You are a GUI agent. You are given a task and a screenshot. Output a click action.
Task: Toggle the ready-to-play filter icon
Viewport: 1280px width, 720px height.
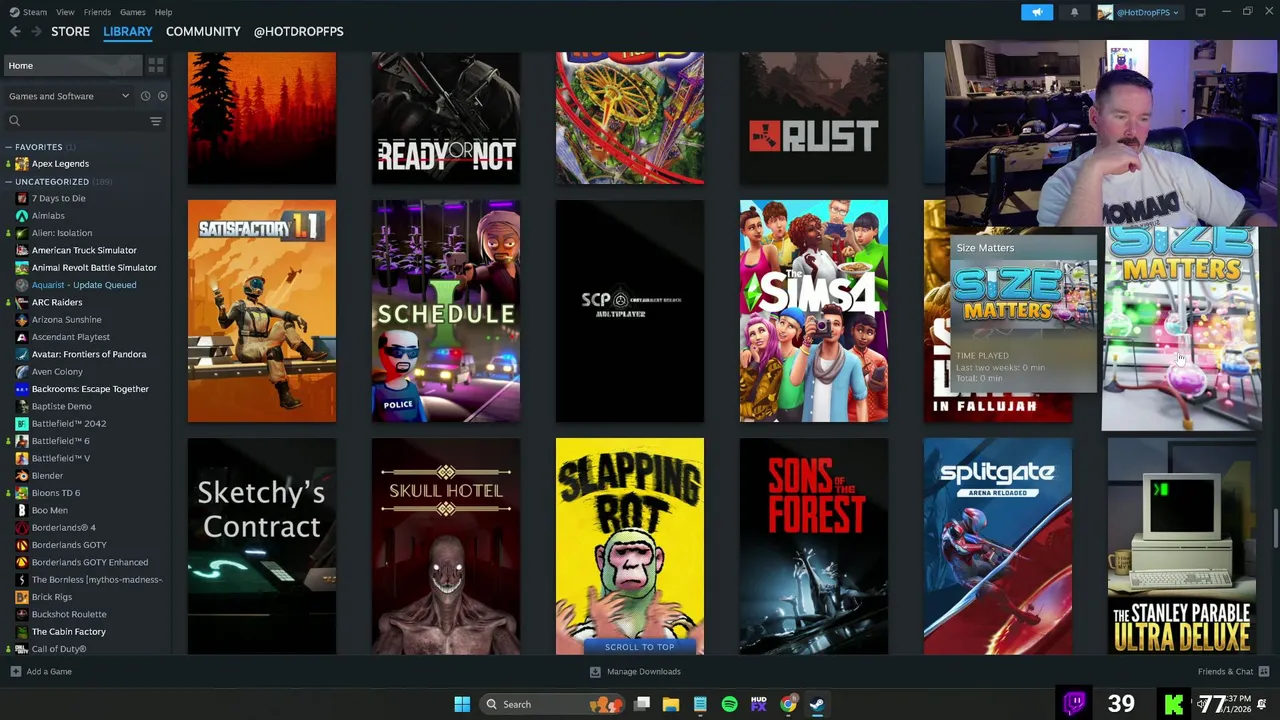click(x=162, y=96)
